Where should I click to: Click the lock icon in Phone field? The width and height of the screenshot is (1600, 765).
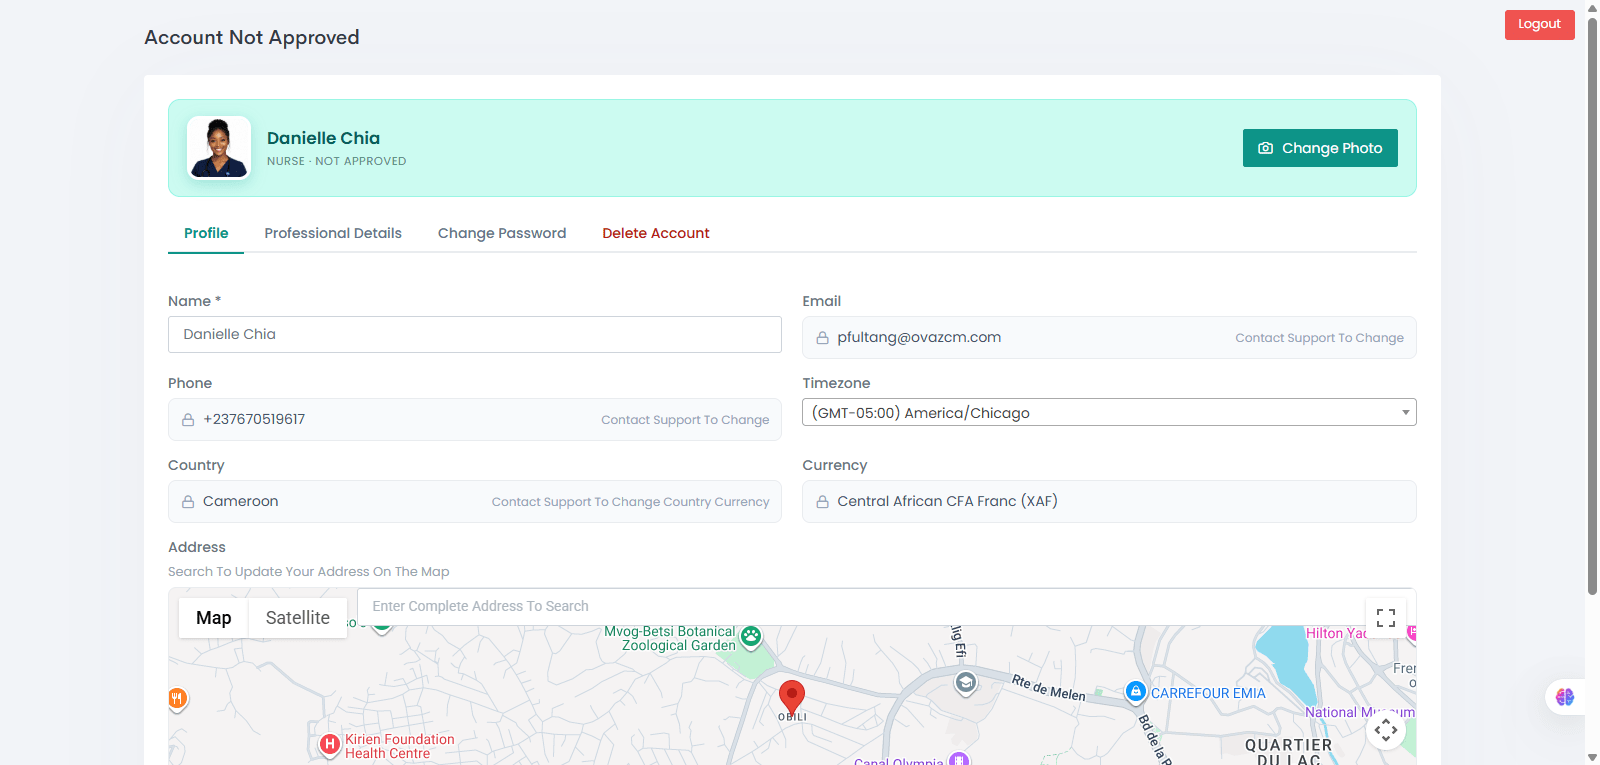point(188,420)
